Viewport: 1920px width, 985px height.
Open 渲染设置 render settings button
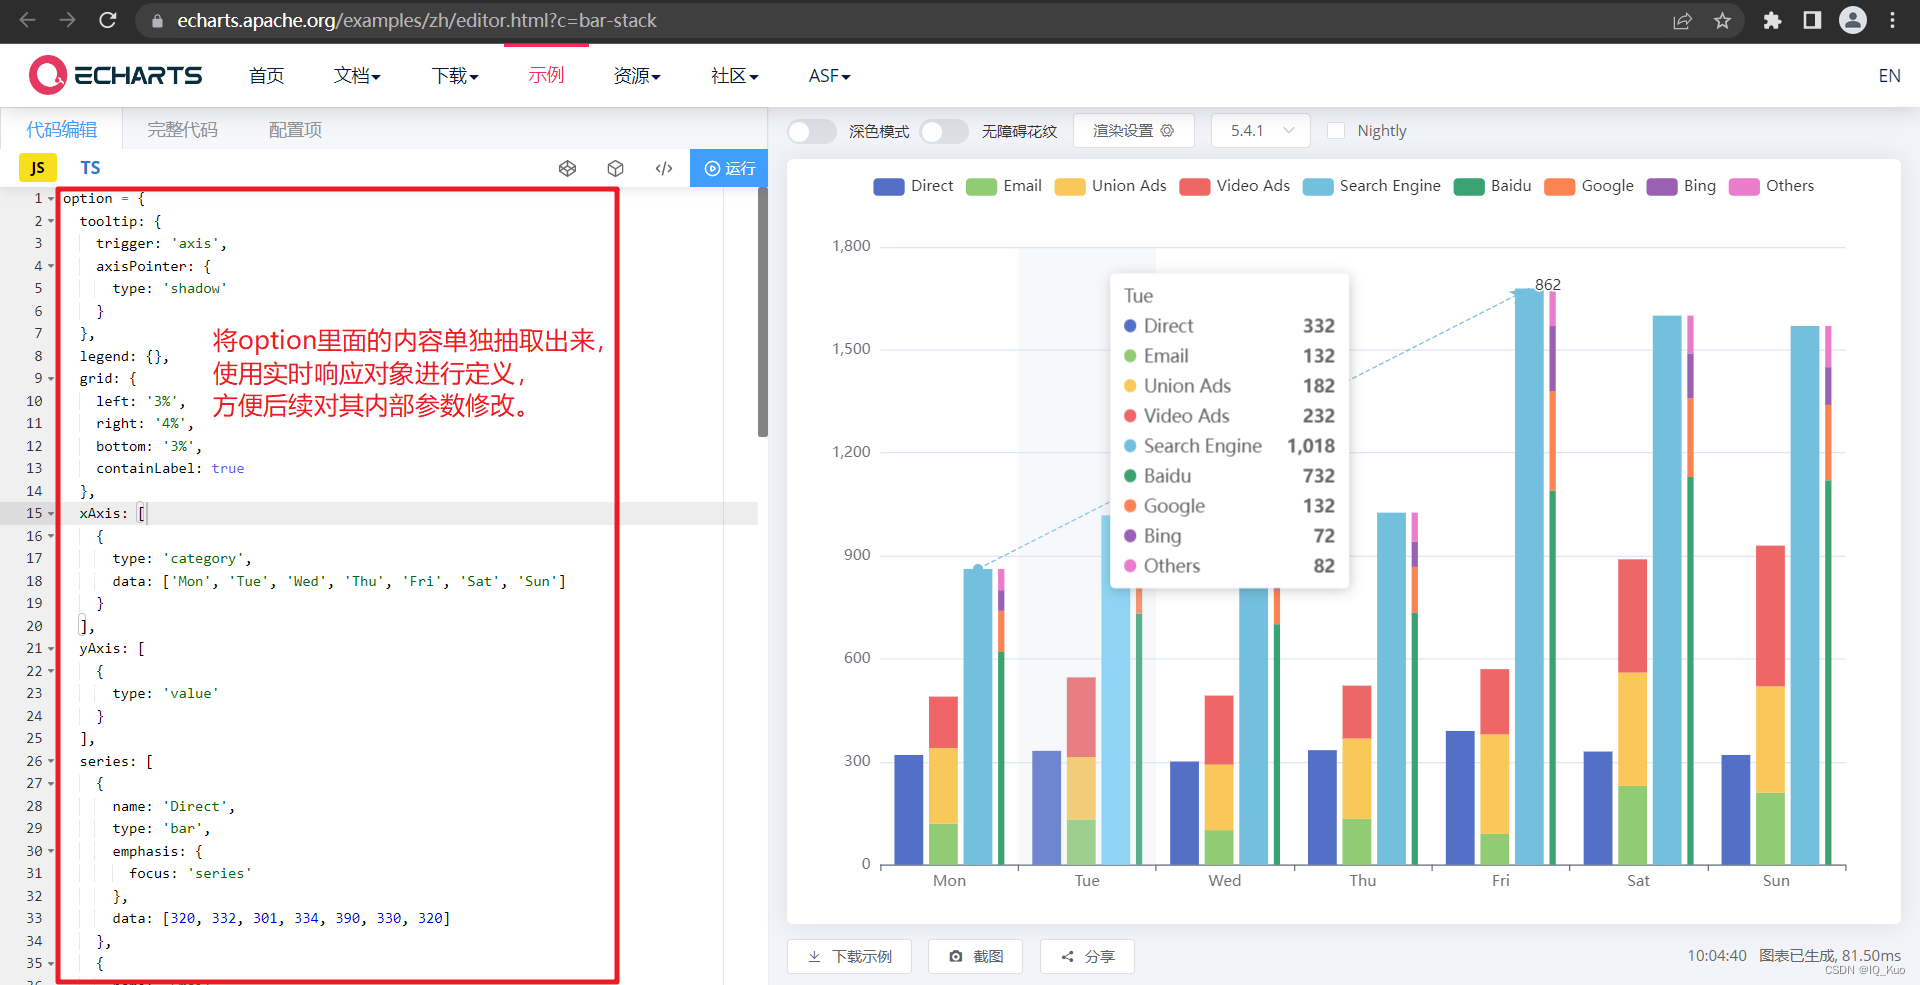click(x=1132, y=131)
